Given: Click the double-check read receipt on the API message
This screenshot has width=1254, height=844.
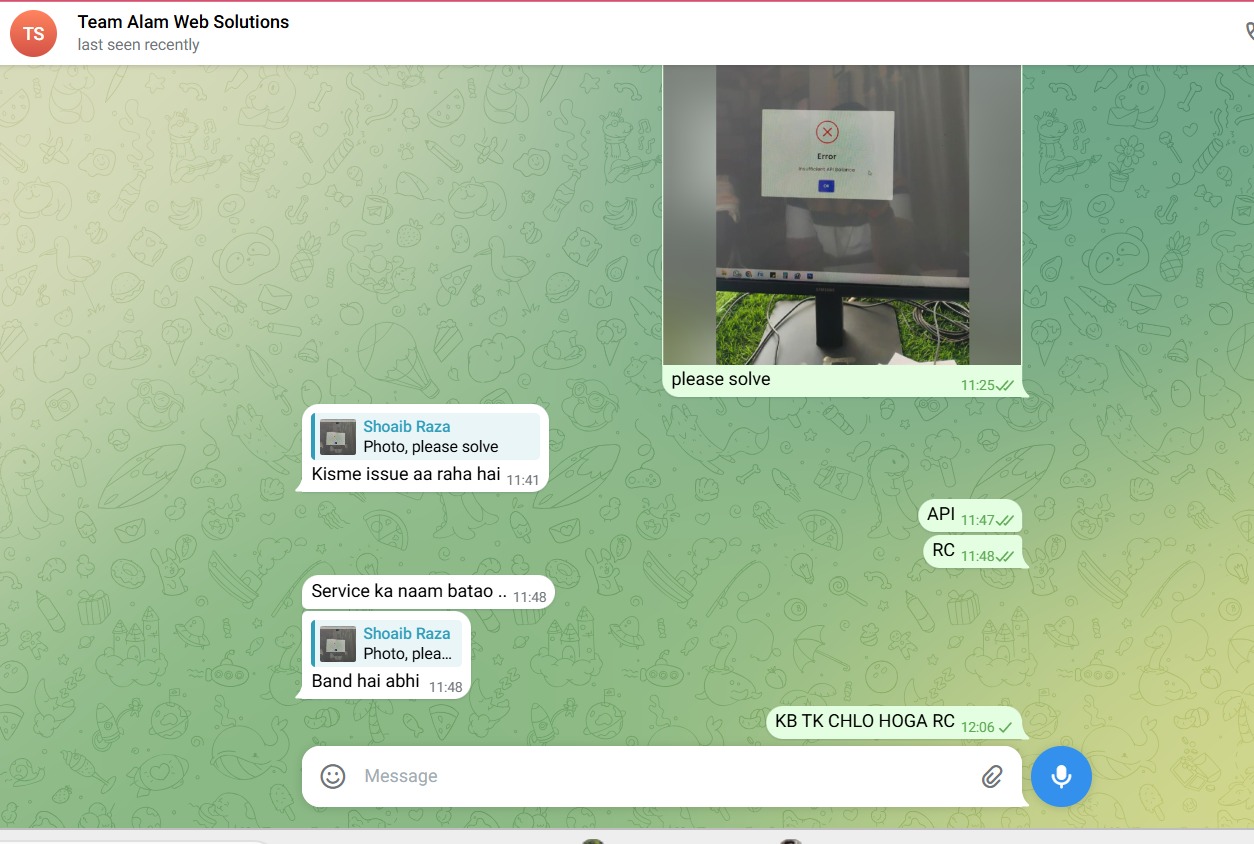Looking at the screenshot, I should [1004, 520].
